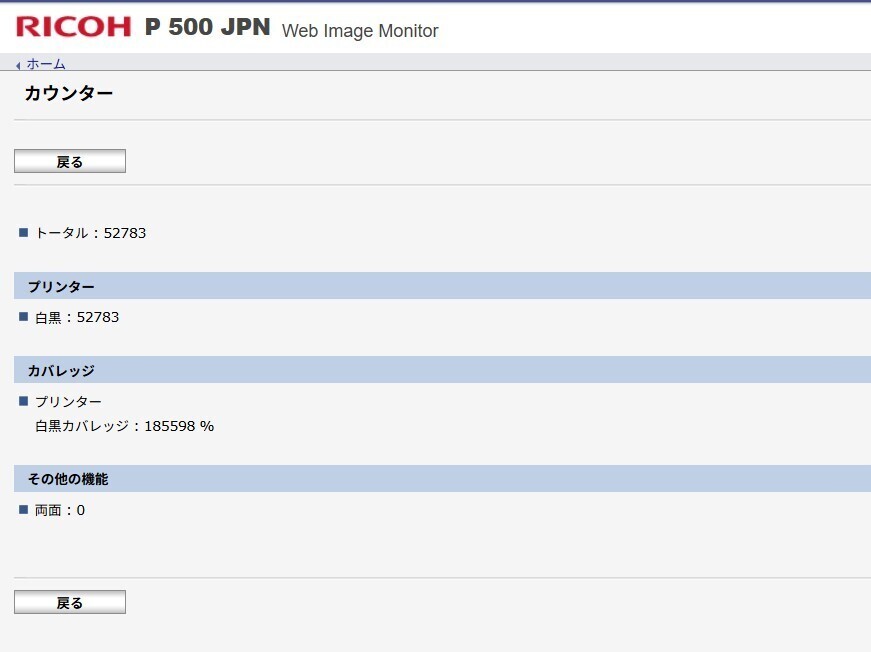The height and width of the screenshot is (652, 871).
Task: Click the カウンター page title
Action: point(69,95)
